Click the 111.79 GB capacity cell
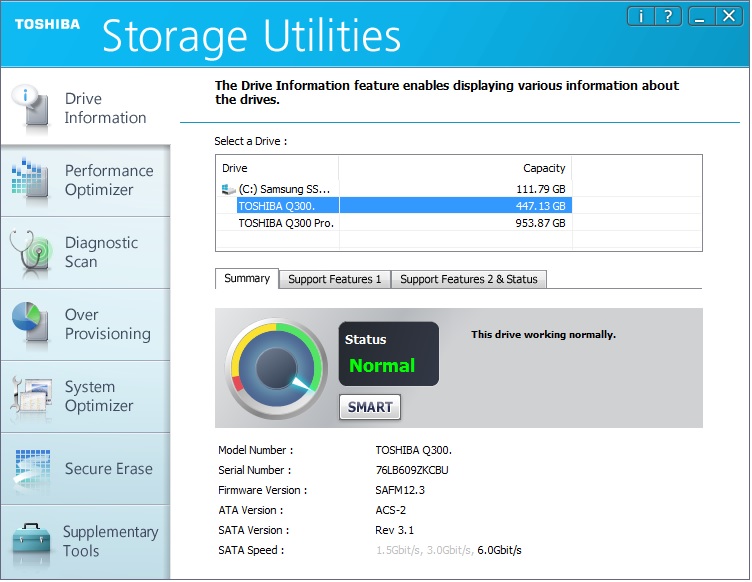This screenshot has height=582, width=752. (x=540, y=189)
